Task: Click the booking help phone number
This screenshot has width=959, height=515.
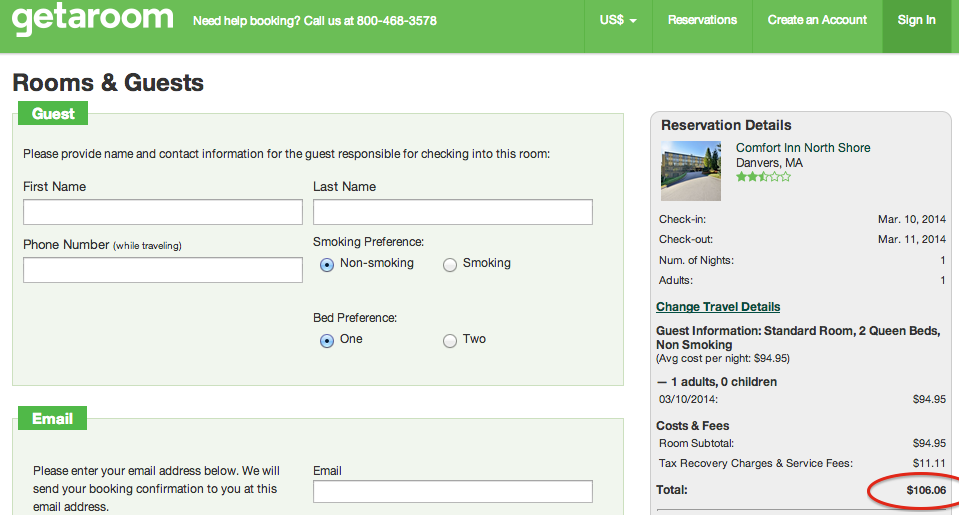Action: (397, 21)
